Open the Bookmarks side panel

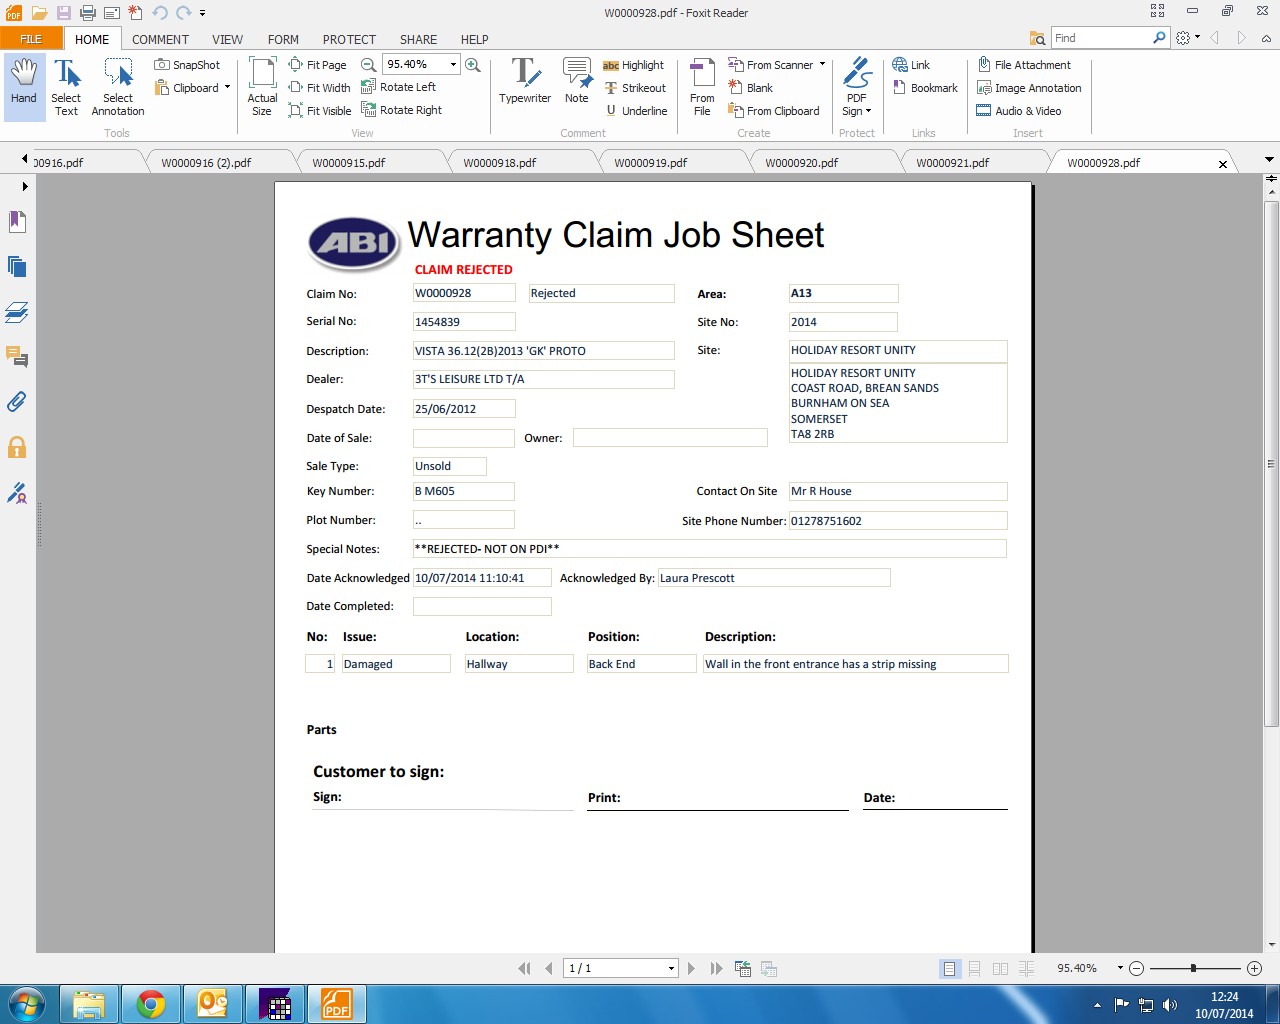pyautogui.click(x=17, y=222)
